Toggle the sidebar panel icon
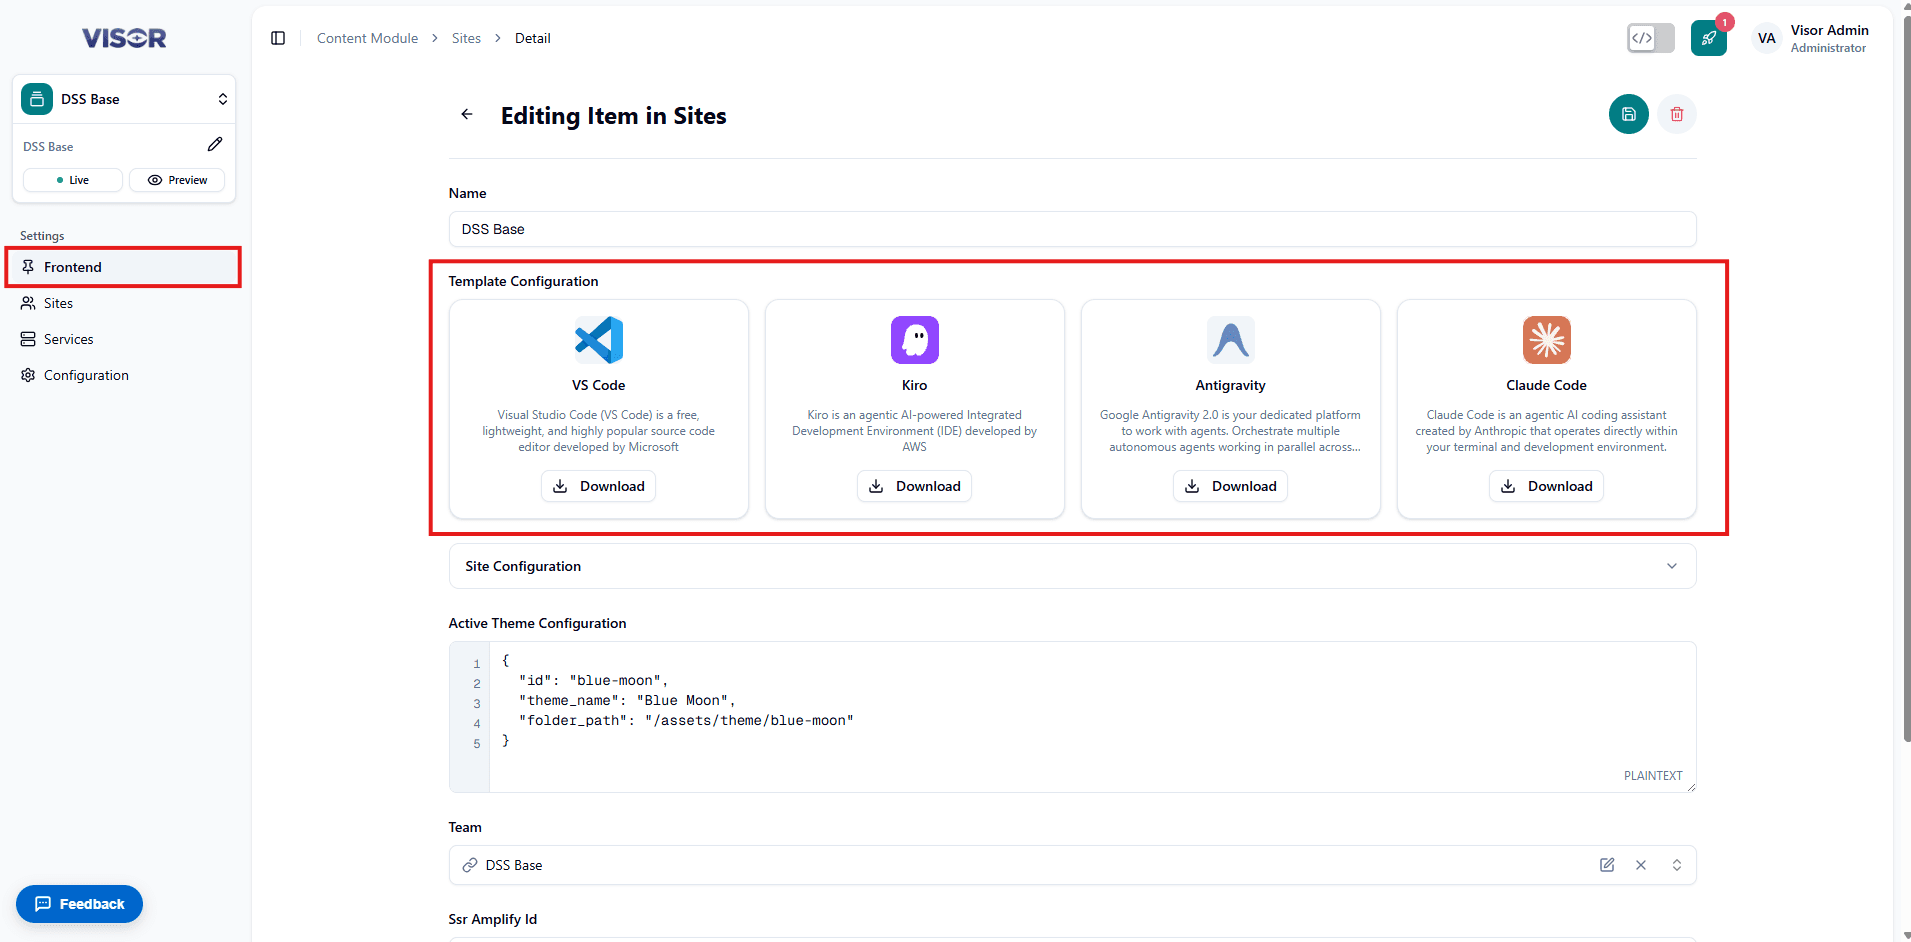The height and width of the screenshot is (942, 1911). pos(278,38)
